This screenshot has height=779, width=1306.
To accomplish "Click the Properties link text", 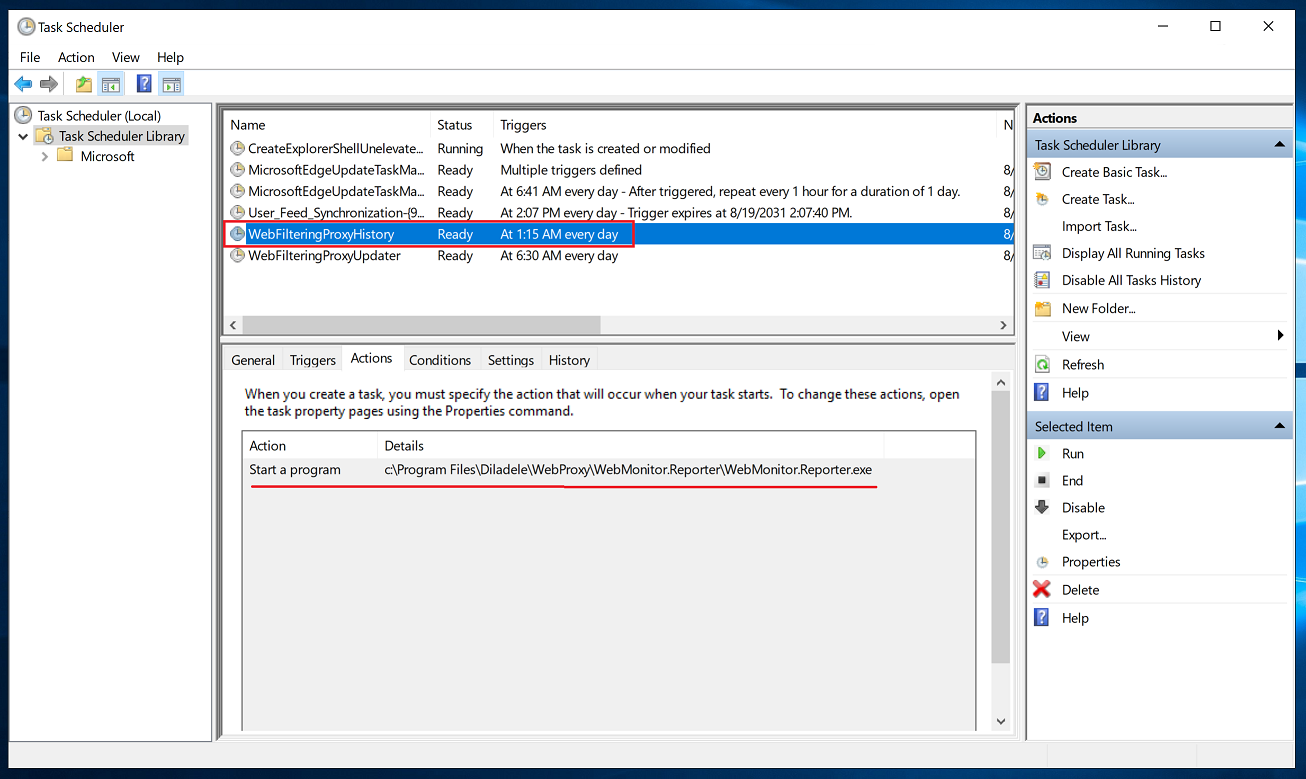I will (1091, 562).
